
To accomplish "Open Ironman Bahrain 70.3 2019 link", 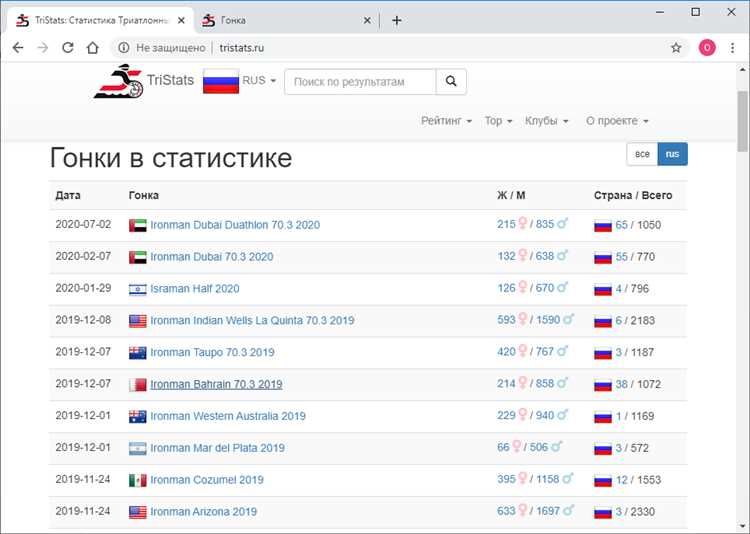I will click(216, 384).
